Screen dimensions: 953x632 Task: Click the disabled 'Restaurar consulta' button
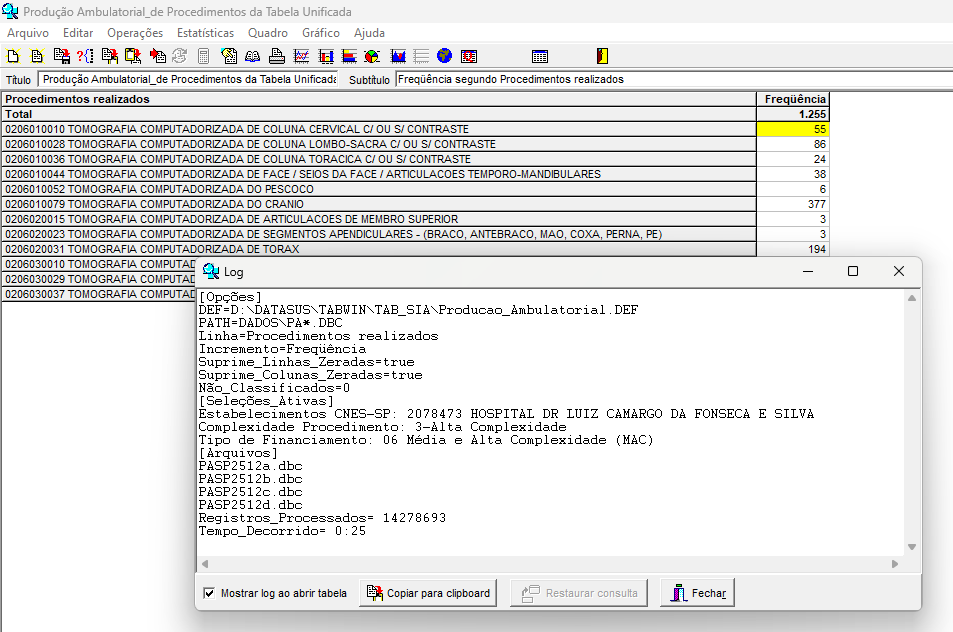(x=579, y=593)
